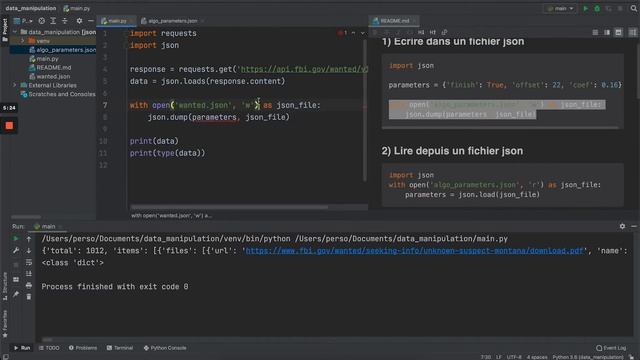This screenshot has height=360, width=640.
Task: Open the TODO tool window tab
Action: 49,348
